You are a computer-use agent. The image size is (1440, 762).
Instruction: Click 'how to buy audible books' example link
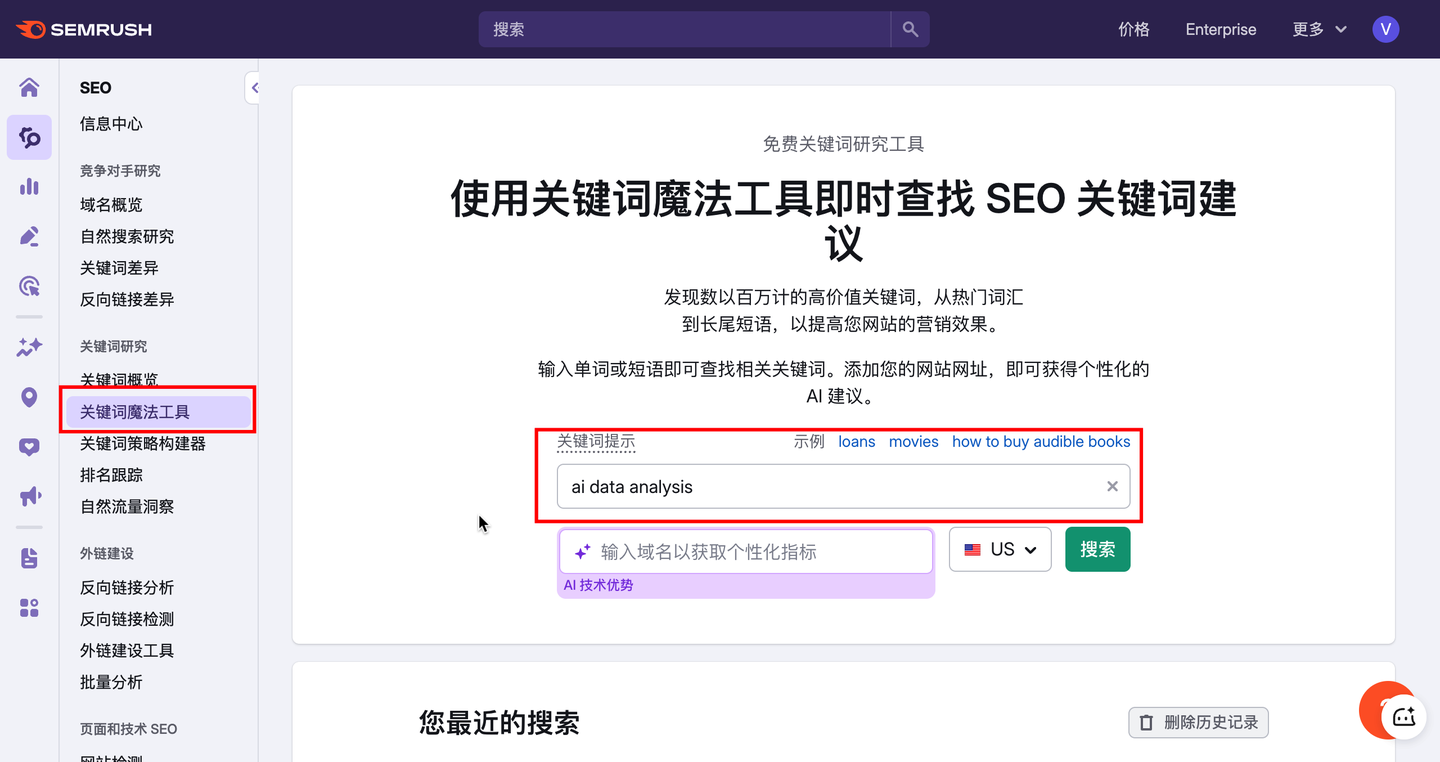click(x=1041, y=441)
